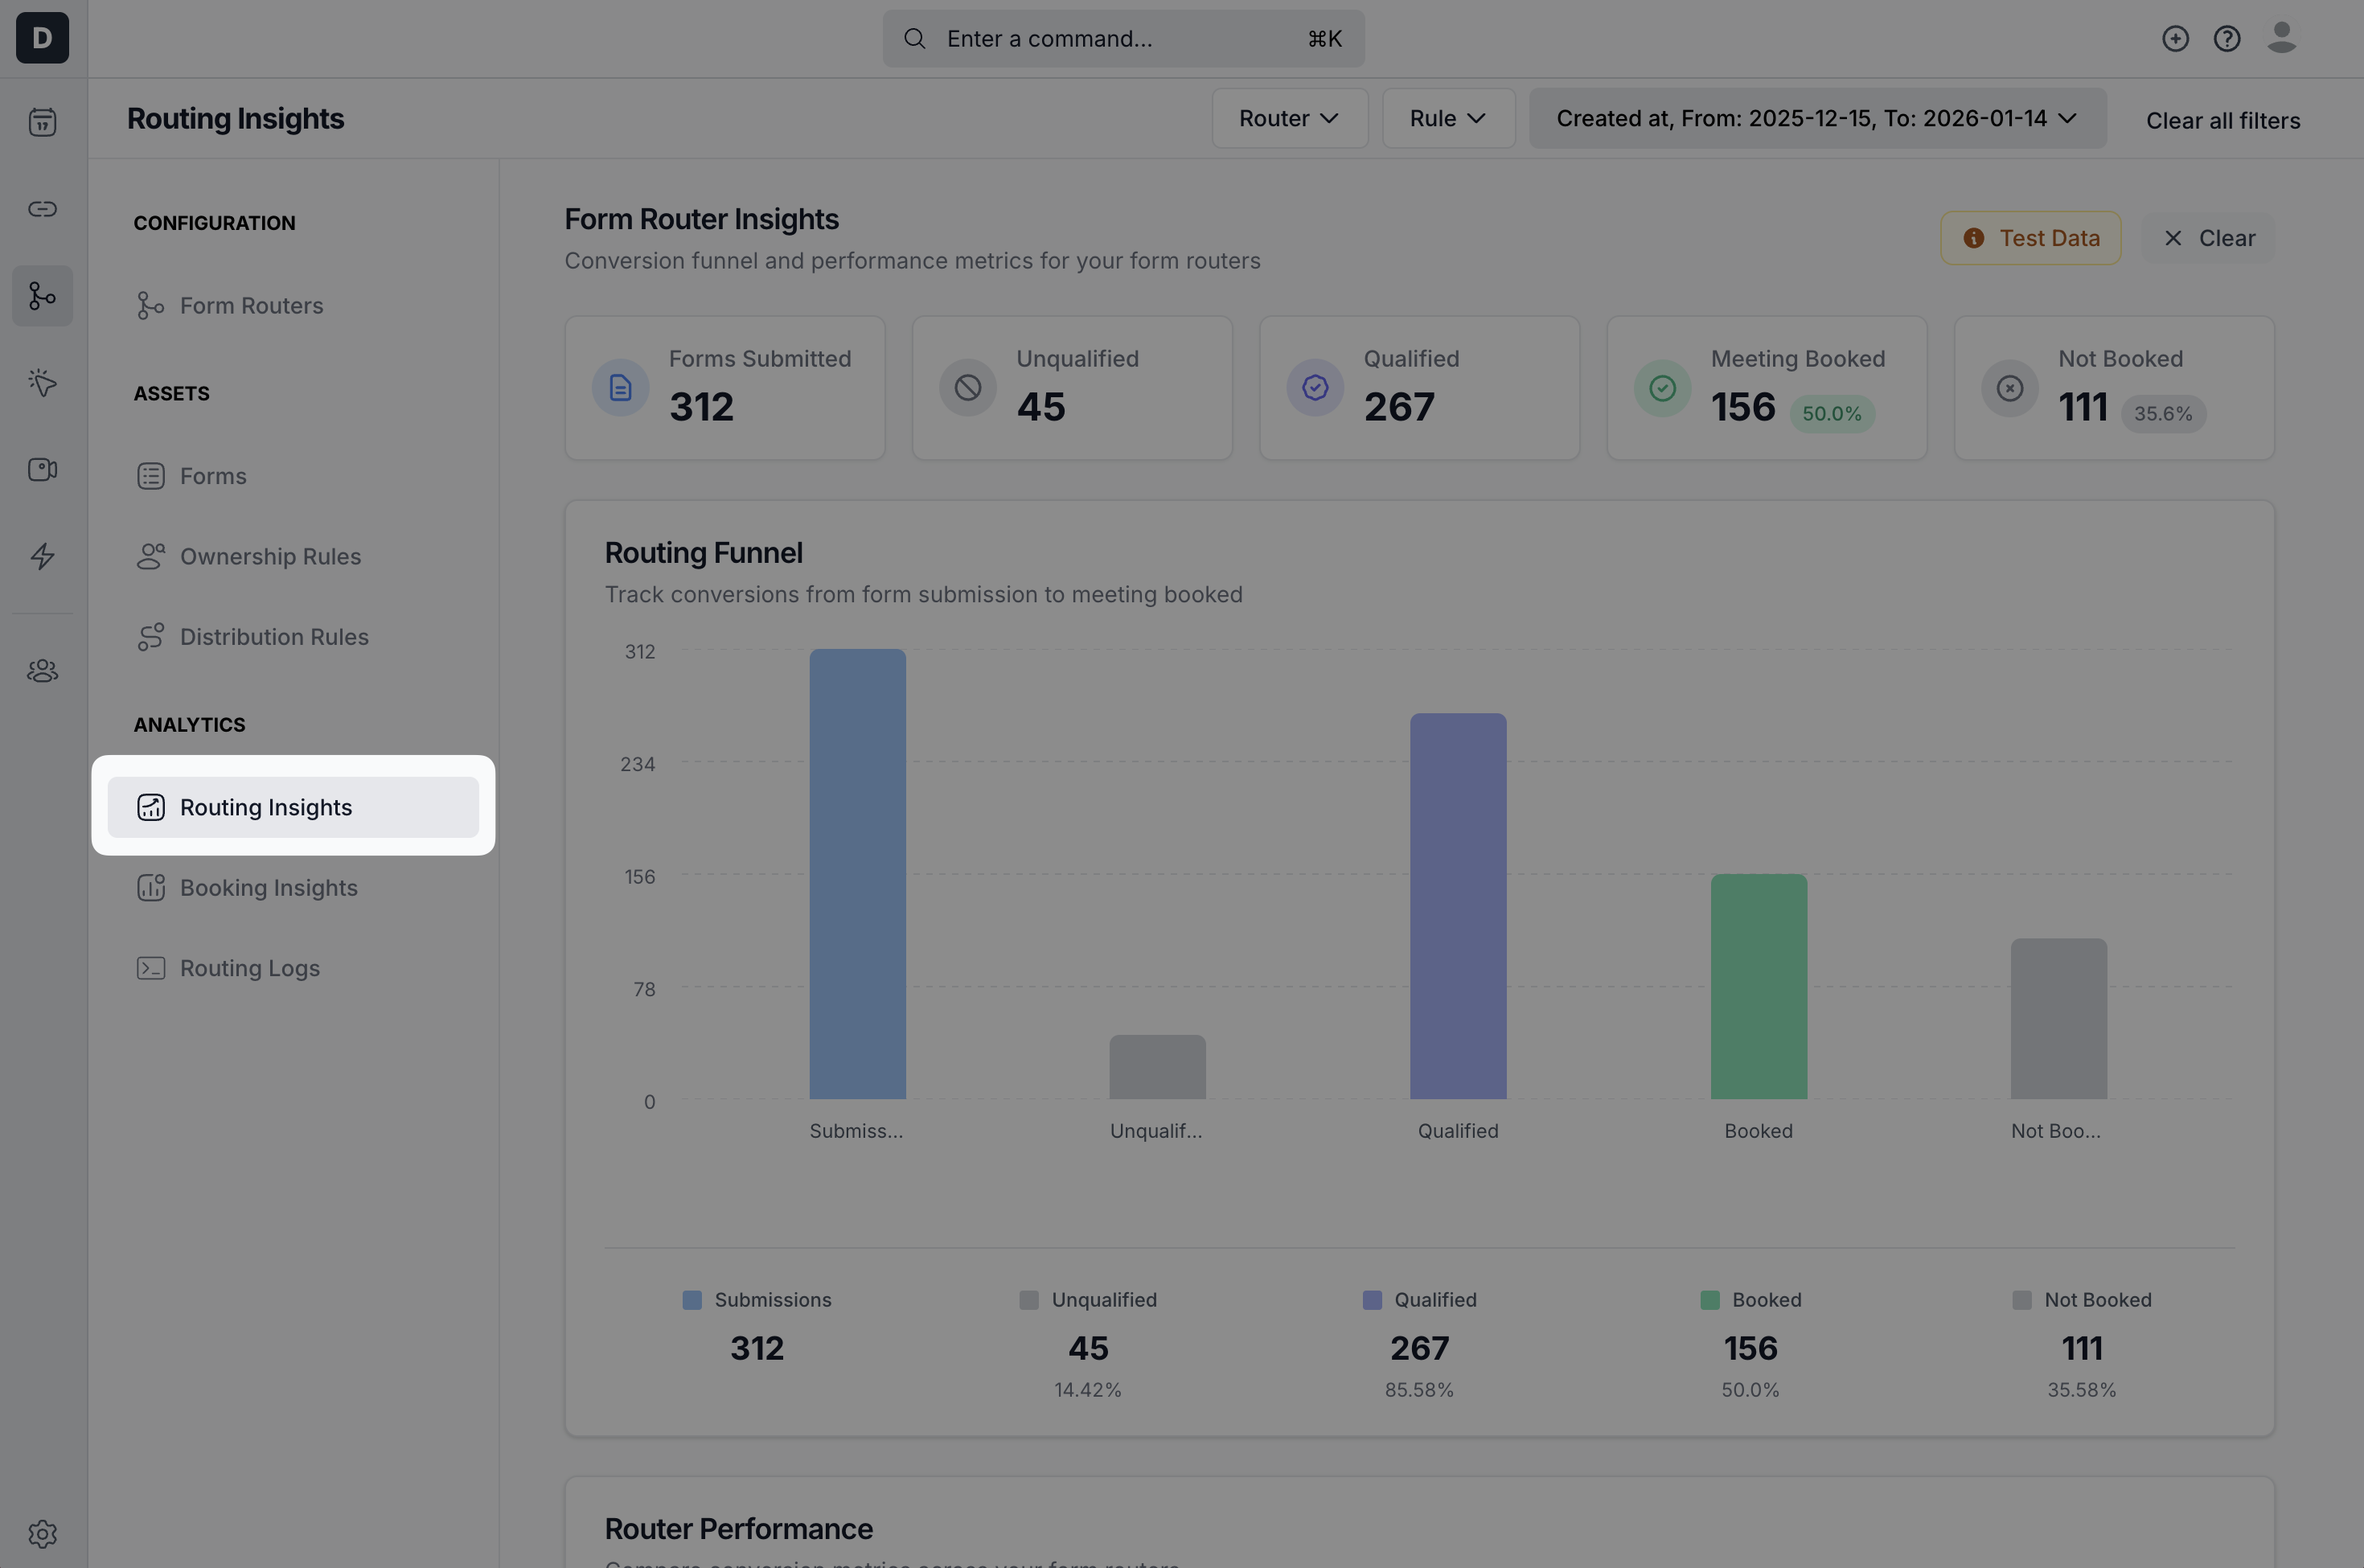Screen dimensions: 2364x1568
Task: Click the lightning bolt icon in left rail
Action: coord(42,556)
